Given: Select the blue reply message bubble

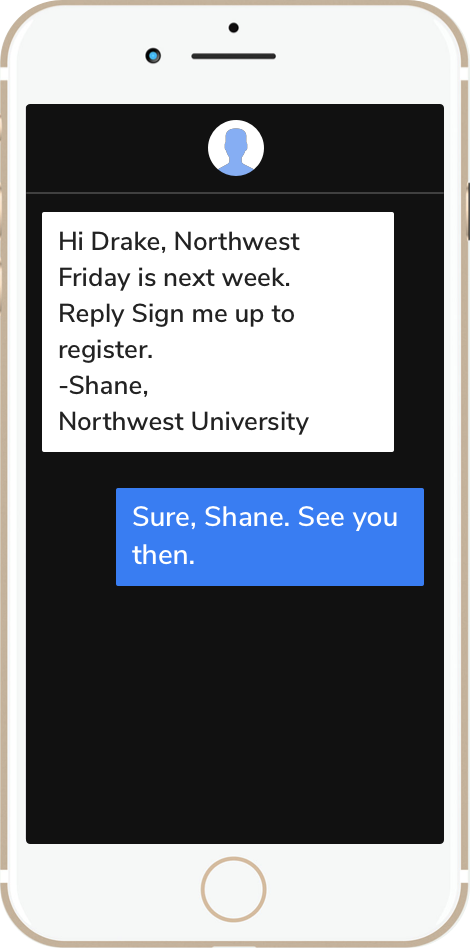Looking at the screenshot, I should click(x=270, y=537).
